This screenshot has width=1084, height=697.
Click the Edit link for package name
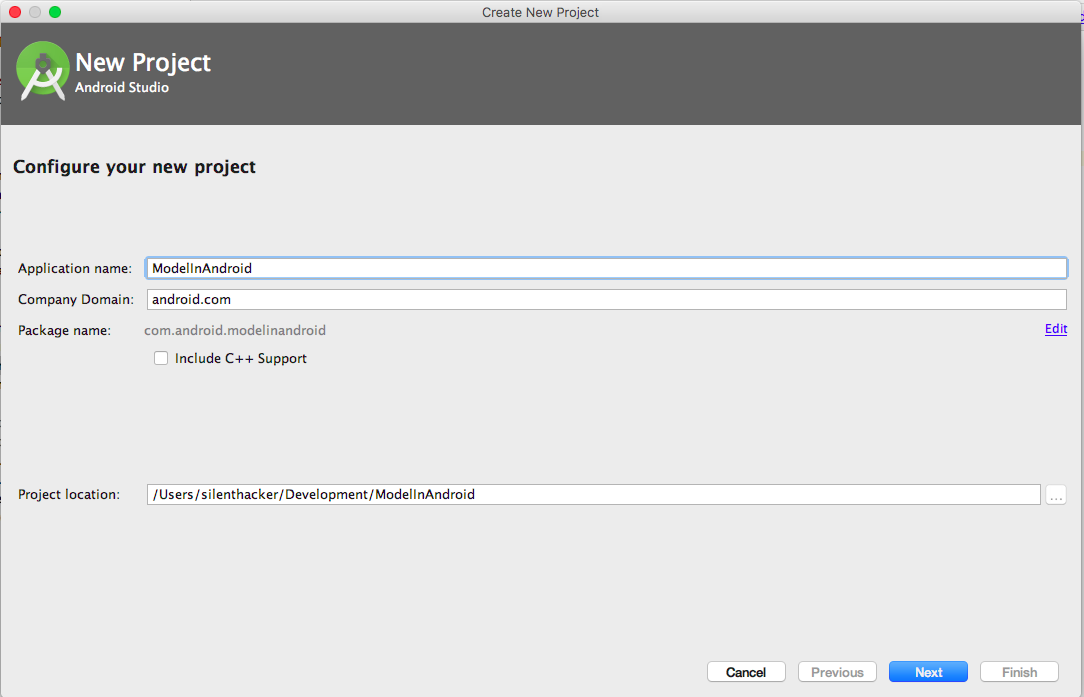pyautogui.click(x=1055, y=329)
